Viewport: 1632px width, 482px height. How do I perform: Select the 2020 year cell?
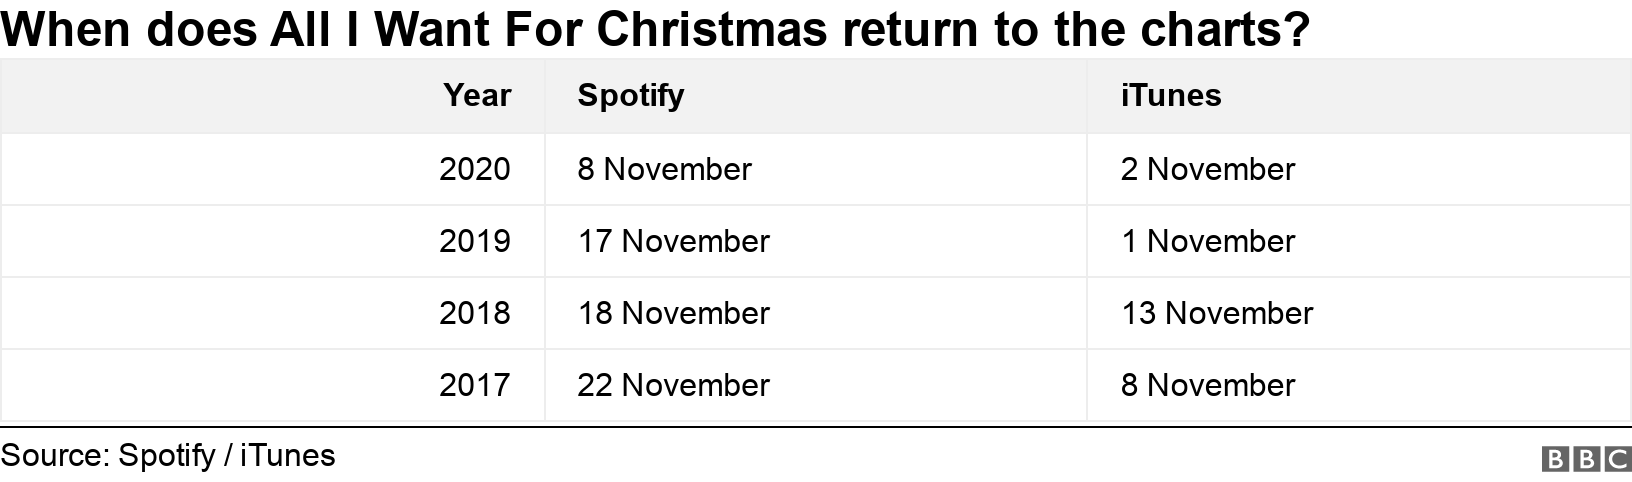(475, 169)
